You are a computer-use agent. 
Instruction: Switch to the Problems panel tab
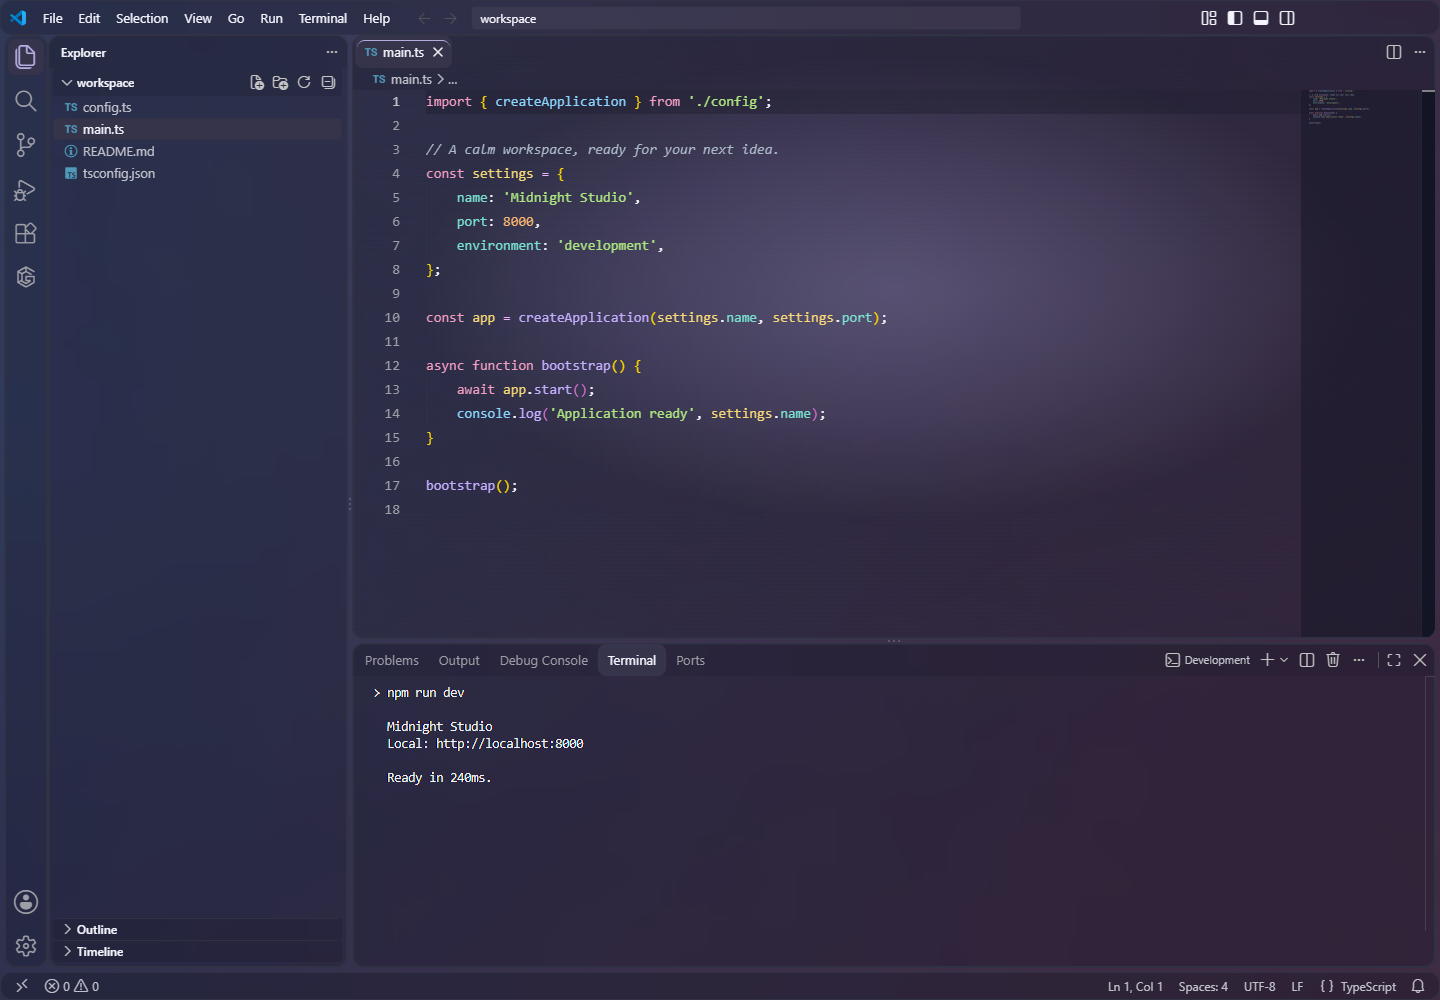tap(392, 660)
